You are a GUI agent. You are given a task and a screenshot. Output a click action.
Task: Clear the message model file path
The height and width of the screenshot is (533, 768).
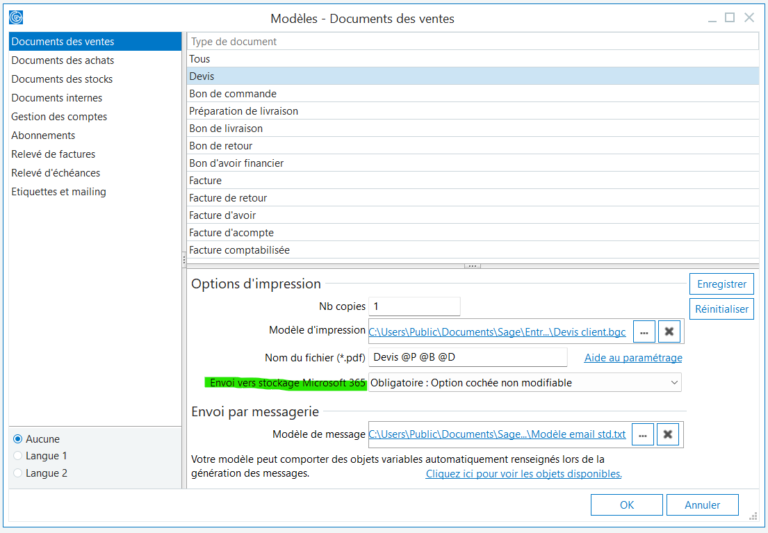[x=669, y=434]
